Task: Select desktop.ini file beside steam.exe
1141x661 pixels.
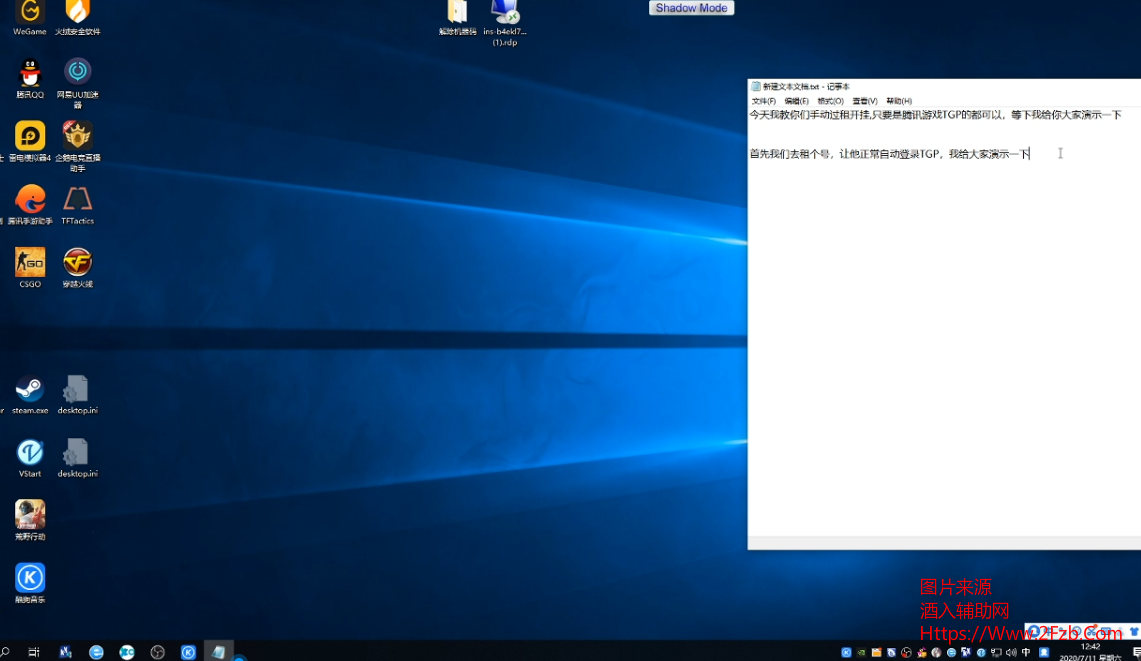Action: (78, 395)
